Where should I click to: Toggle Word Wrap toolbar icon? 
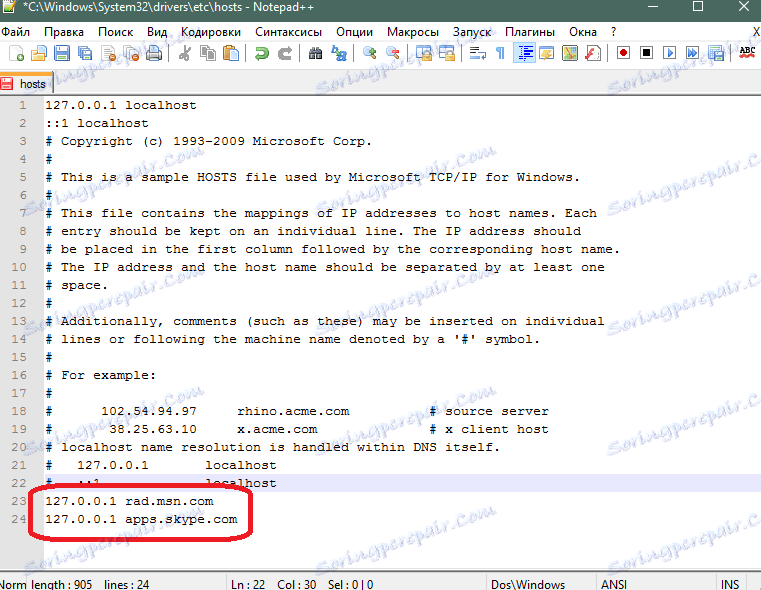(x=478, y=53)
